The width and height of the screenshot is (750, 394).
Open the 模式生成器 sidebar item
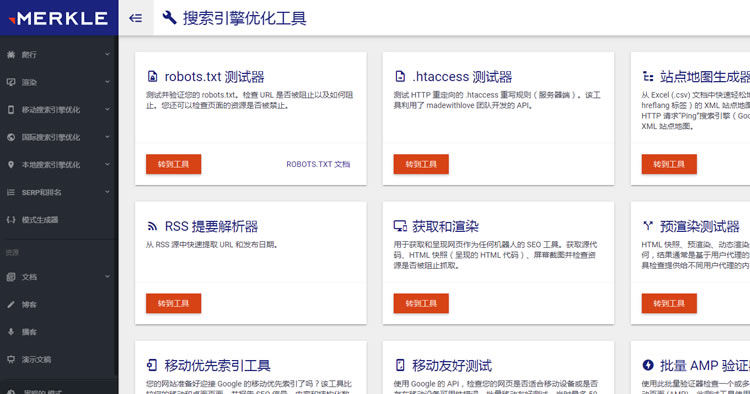pos(59,220)
